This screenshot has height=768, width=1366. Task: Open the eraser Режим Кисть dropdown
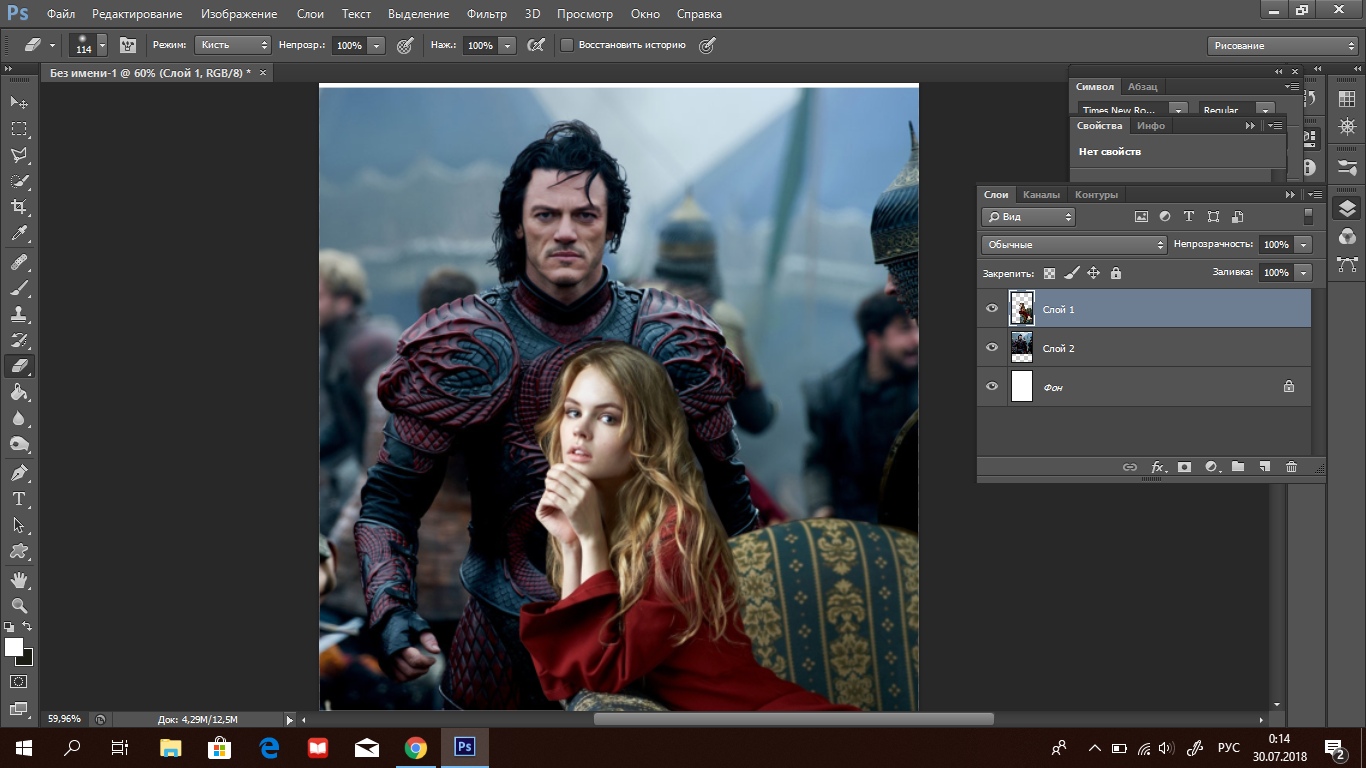coord(233,45)
